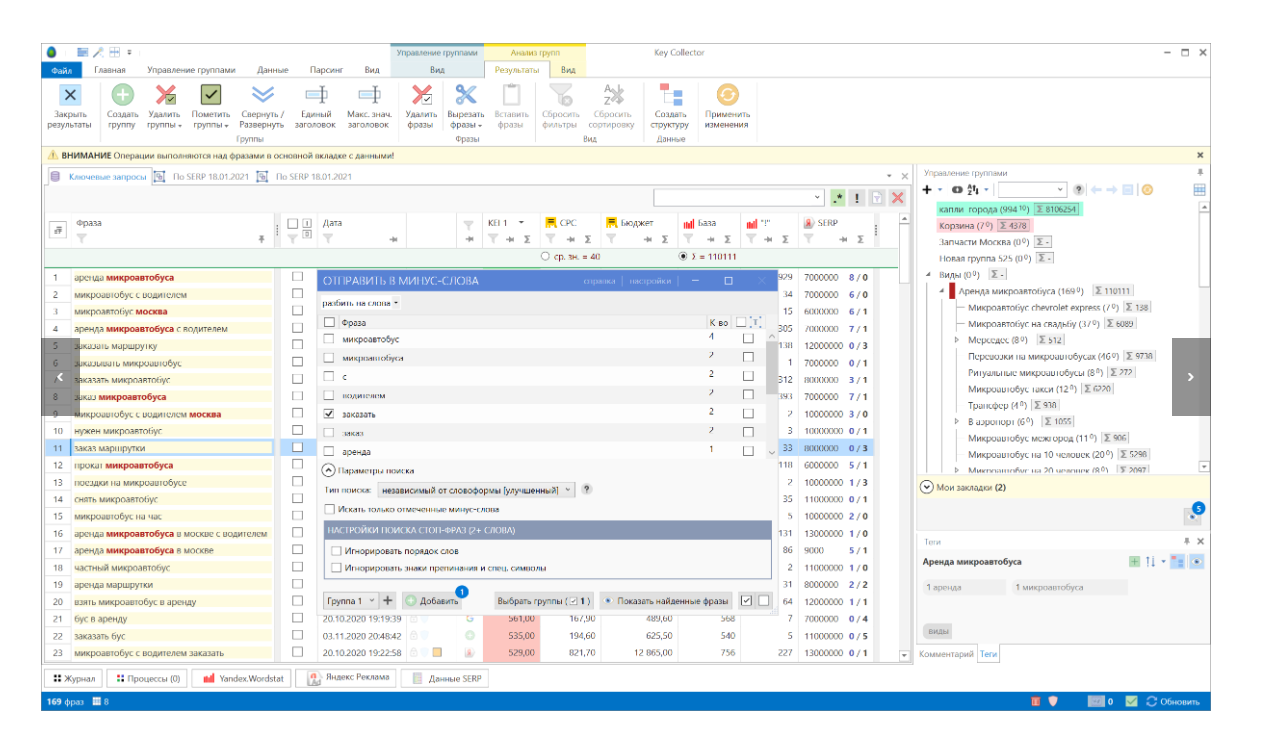This screenshot has width=1266, height=731.
Task: Open Пометить группы dropdown button
Action: tap(210, 108)
